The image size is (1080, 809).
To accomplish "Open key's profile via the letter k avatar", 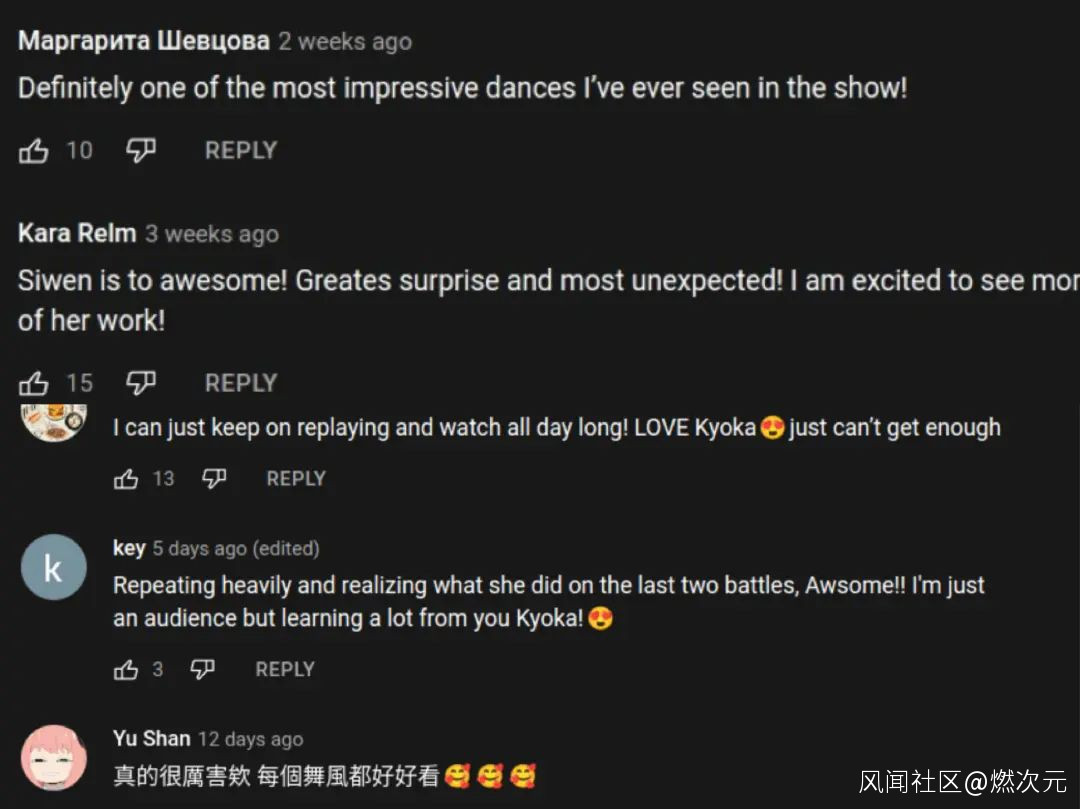I will [x=54, y=567].
